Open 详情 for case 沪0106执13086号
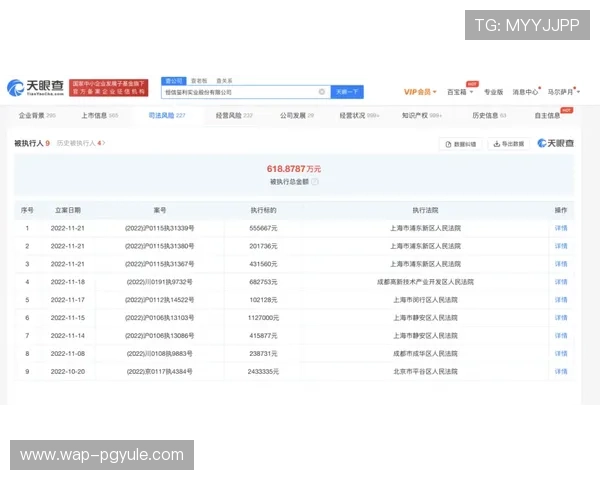 (x=561, y=336)
